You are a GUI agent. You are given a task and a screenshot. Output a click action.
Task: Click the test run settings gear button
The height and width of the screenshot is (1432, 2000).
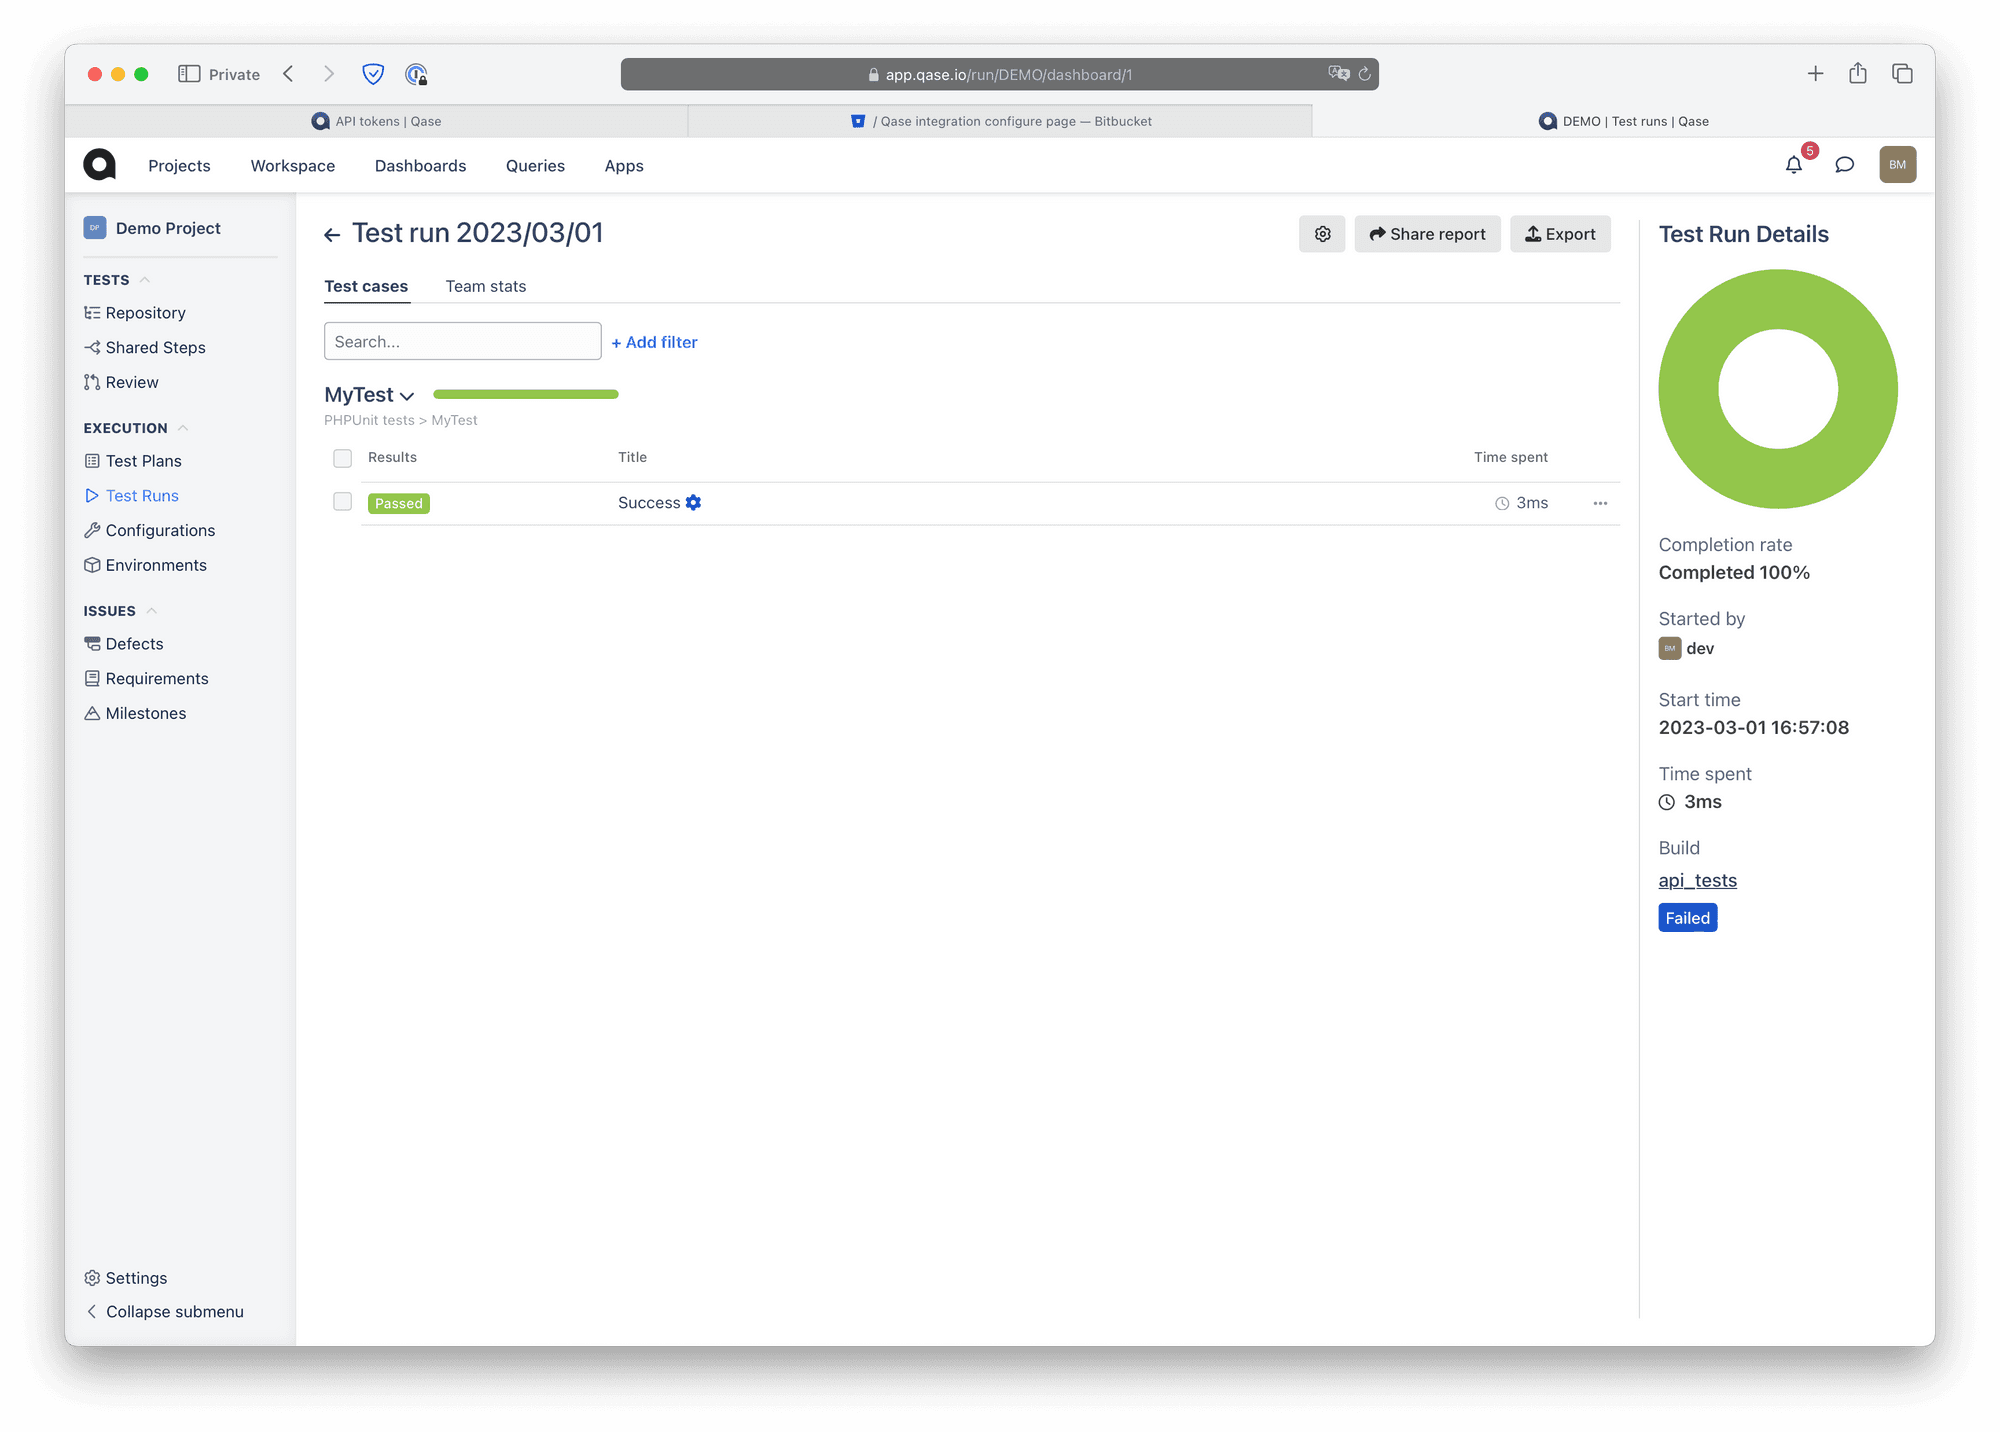[1322, 234]
